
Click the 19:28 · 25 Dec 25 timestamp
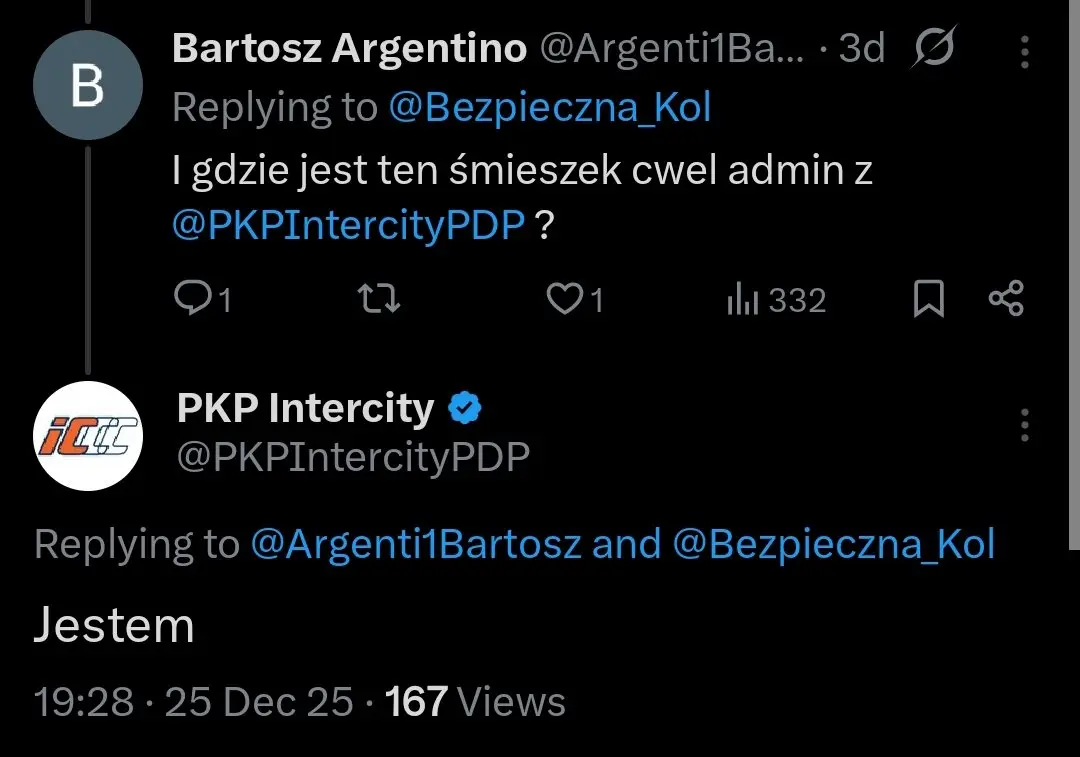click(193, 702)
